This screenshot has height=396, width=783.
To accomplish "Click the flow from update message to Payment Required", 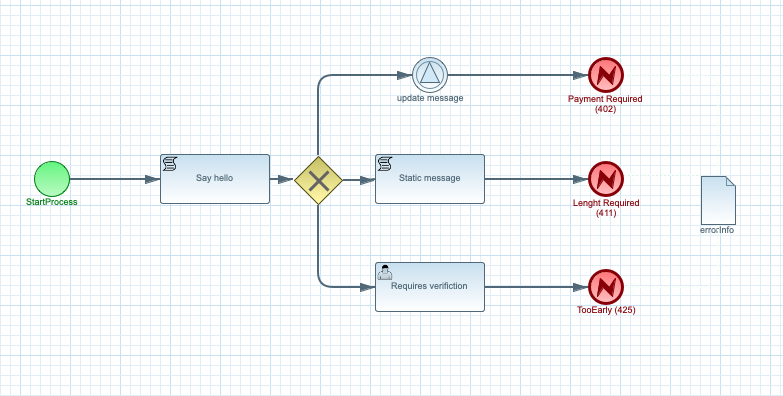I will [518, 75].
